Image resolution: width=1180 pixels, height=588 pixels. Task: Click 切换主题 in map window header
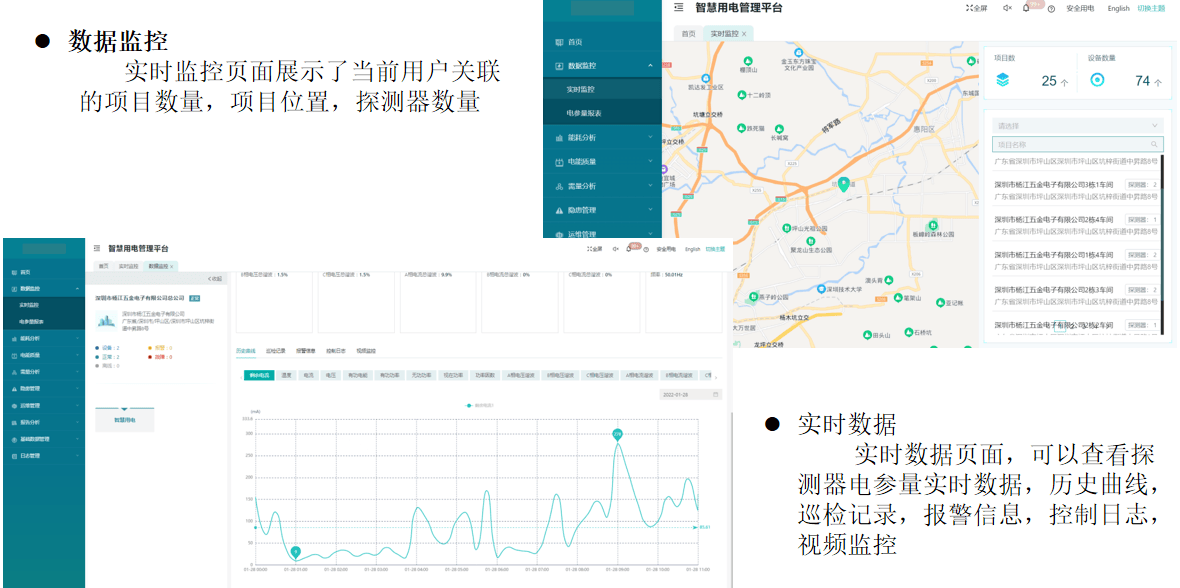1151,8
